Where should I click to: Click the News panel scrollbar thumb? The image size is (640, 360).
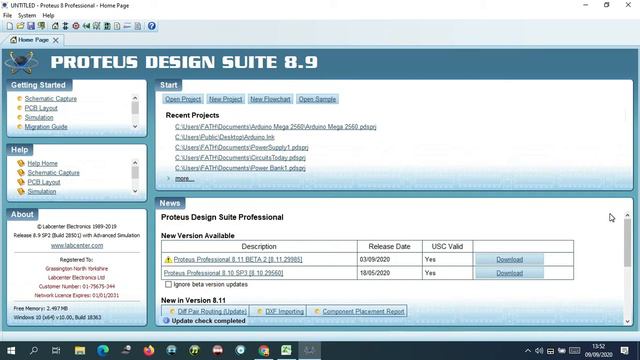coord(627,243)
